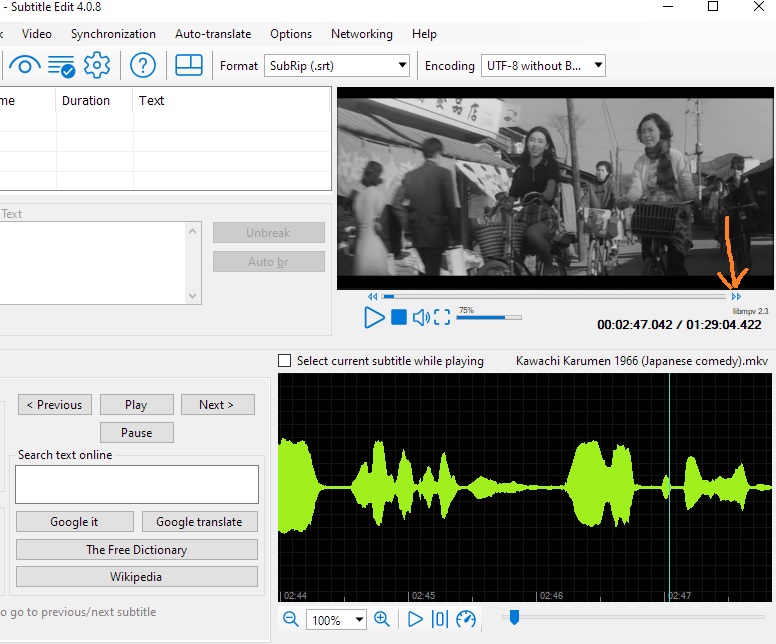Stop the video playback
Screen dimensions: 776x644
[x=398, y=317]
